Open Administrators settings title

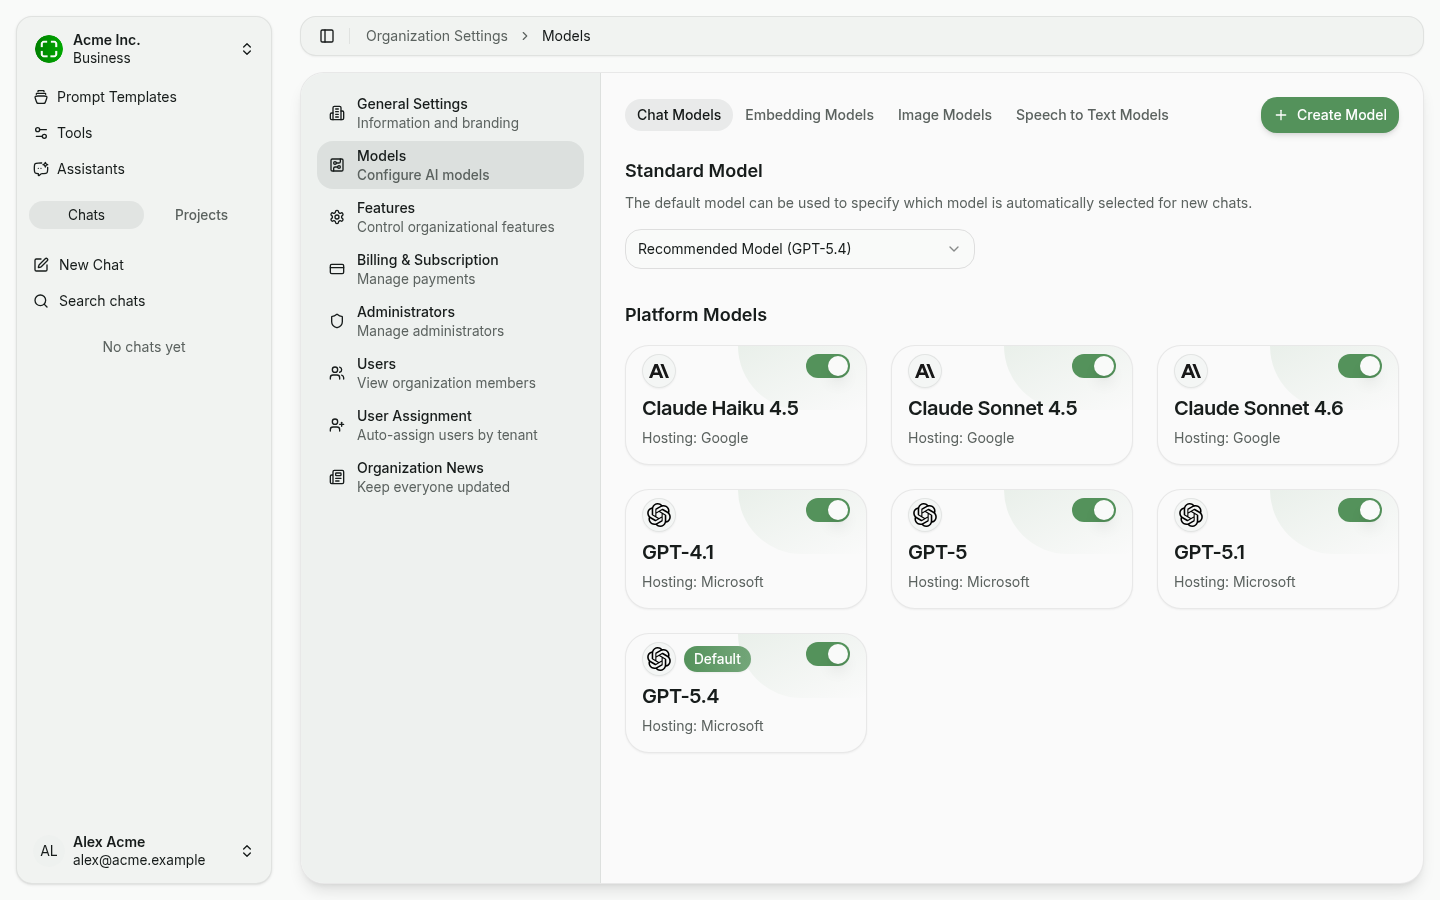click(x=406, y=312)
